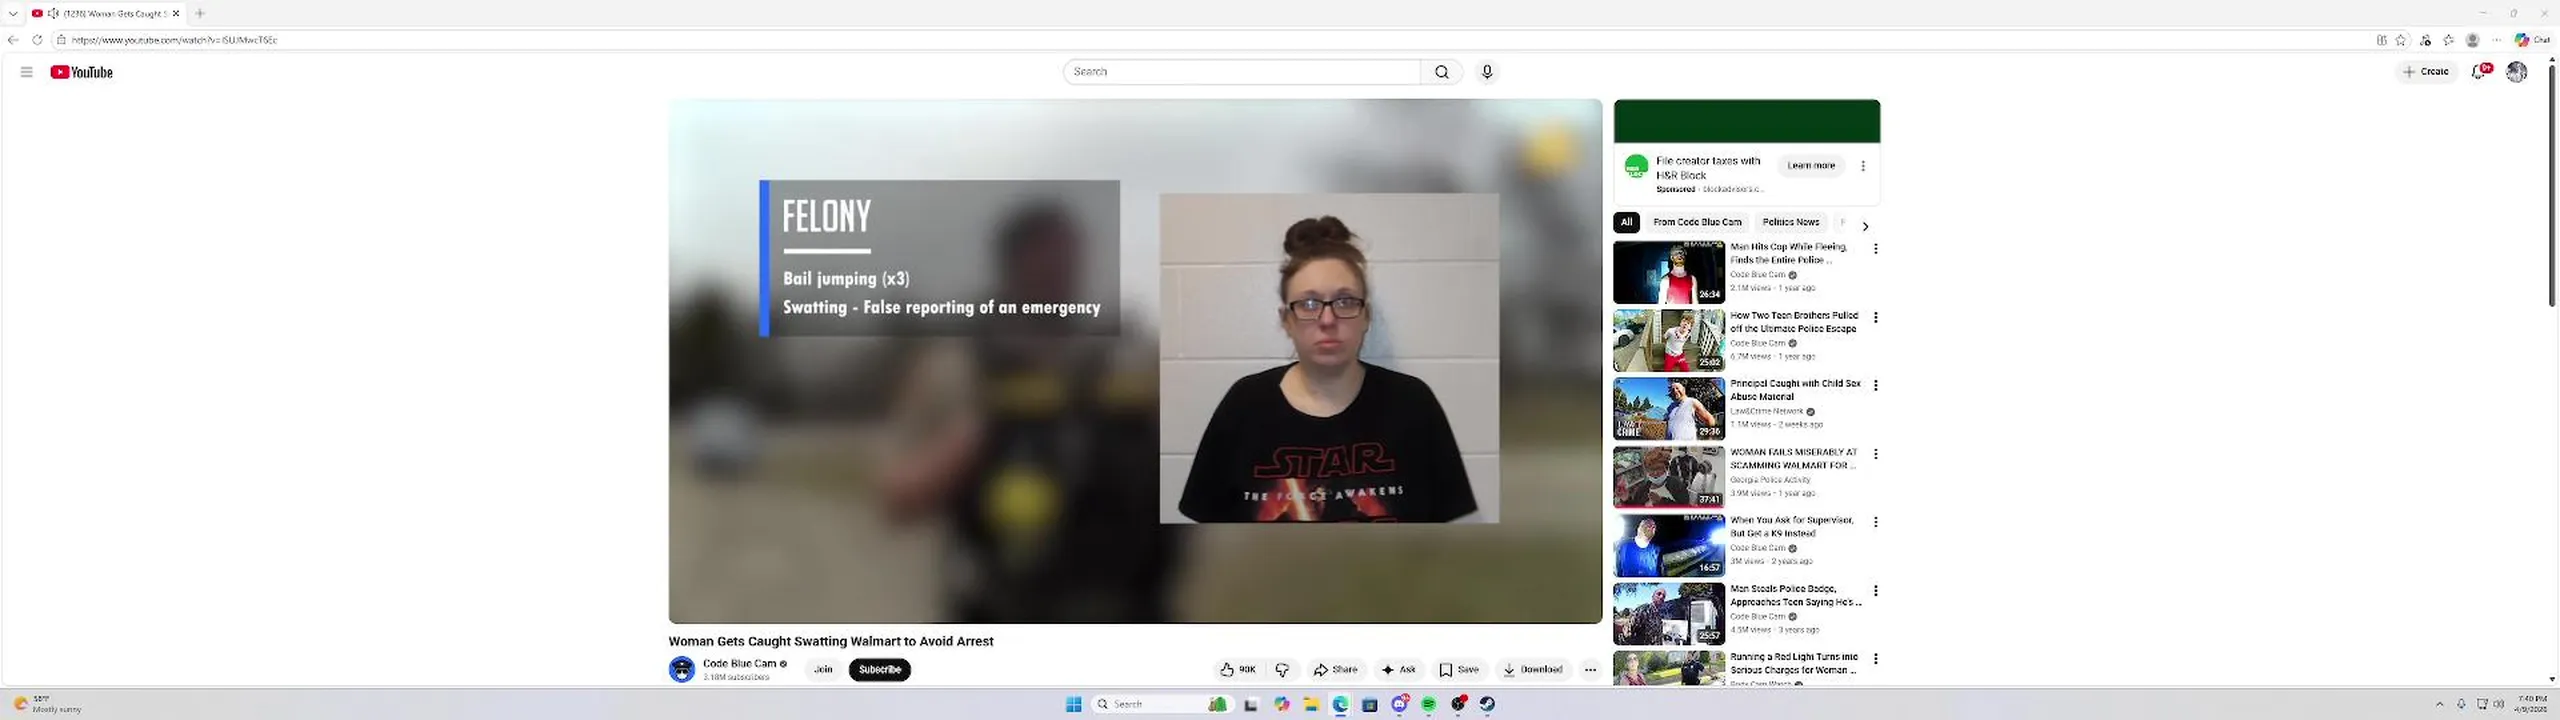Viewport: 2560px width, 720px height.
Task: Open the notifications bell
Action: [x=2480, y=72]
